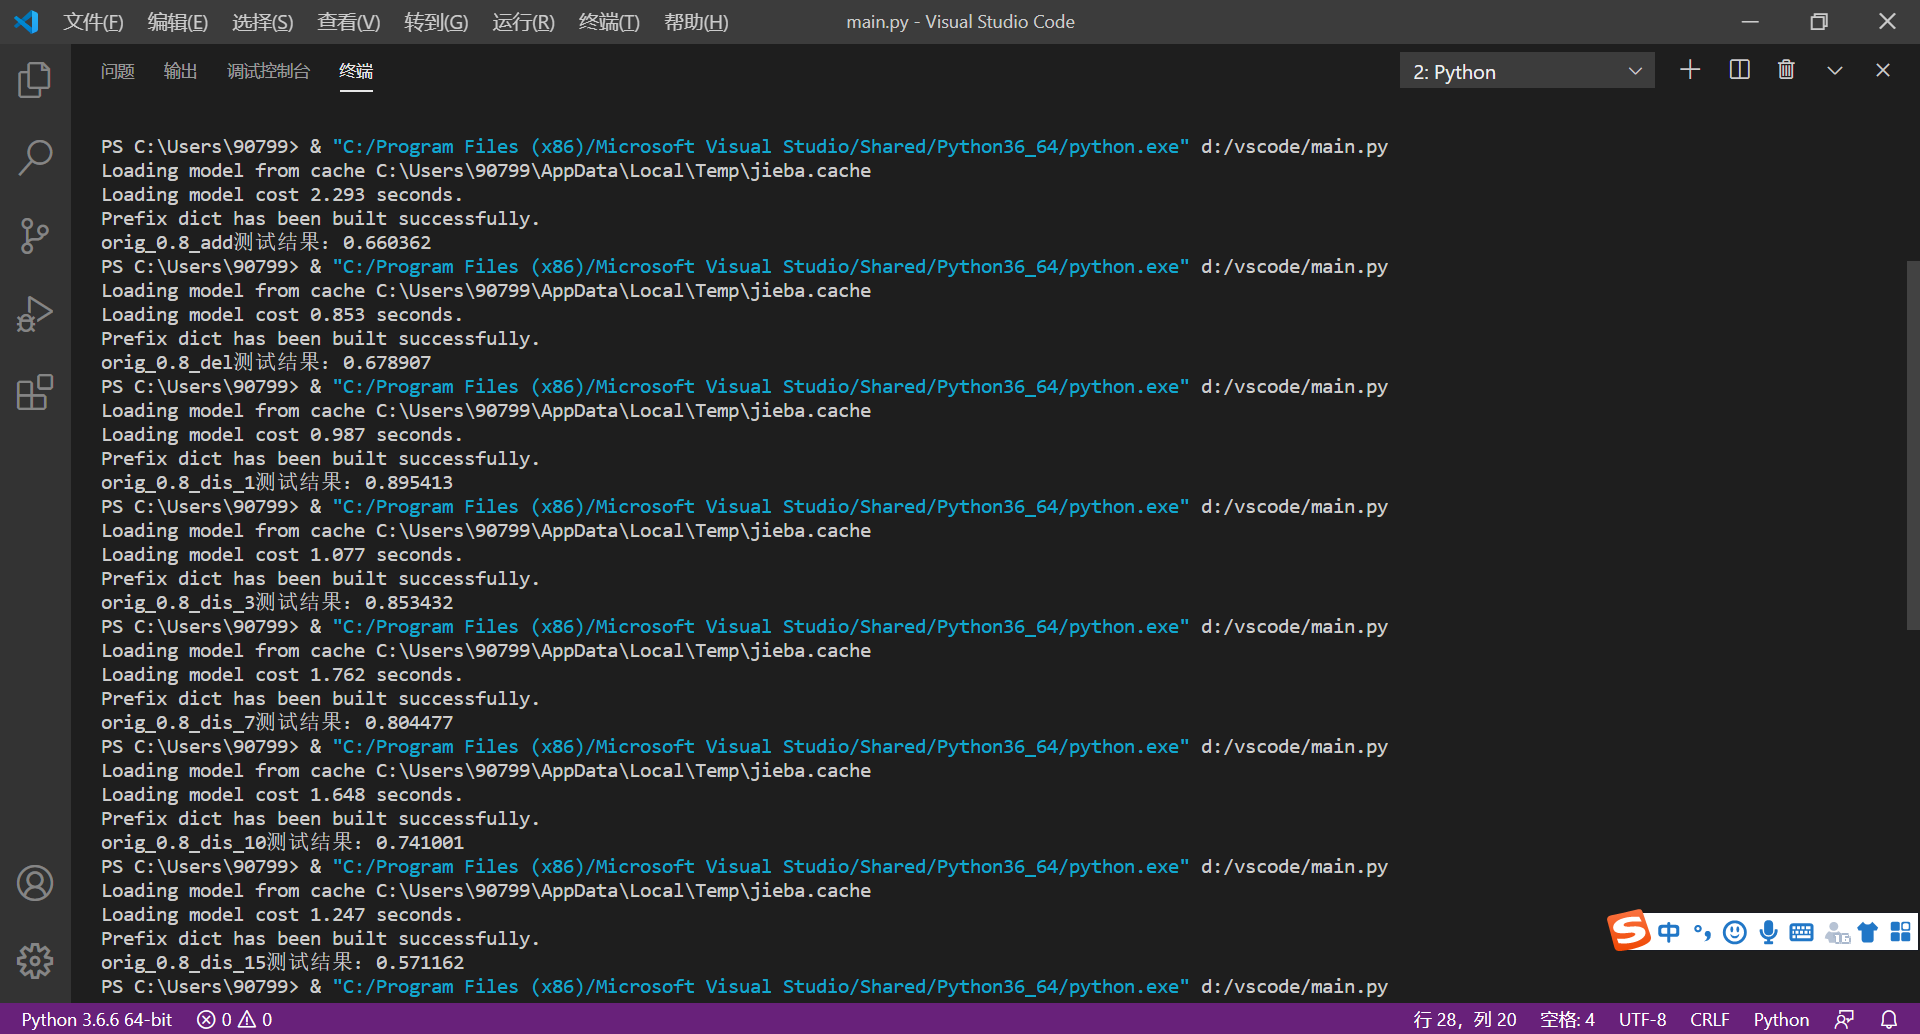This screenshot has height=1034, width=1920.
Task: Select the Python 3.6.6 64-bit interpreter
Action: [x=97, y=1019]
